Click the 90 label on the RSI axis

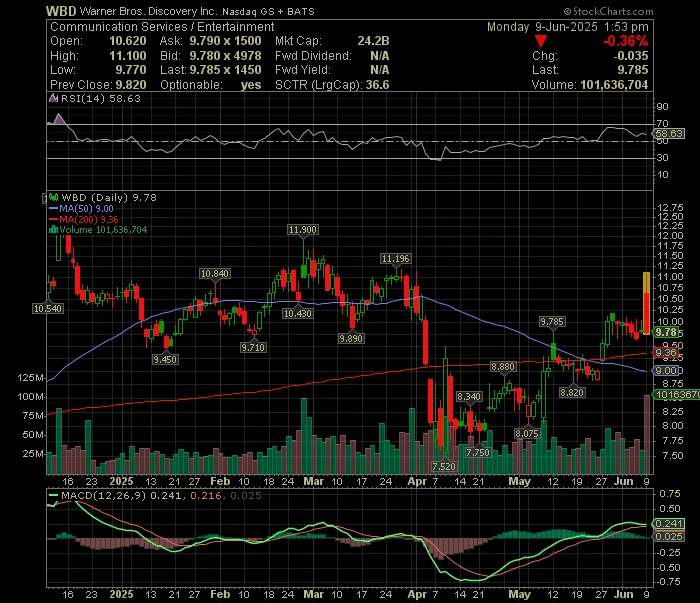tap(662, 107)
